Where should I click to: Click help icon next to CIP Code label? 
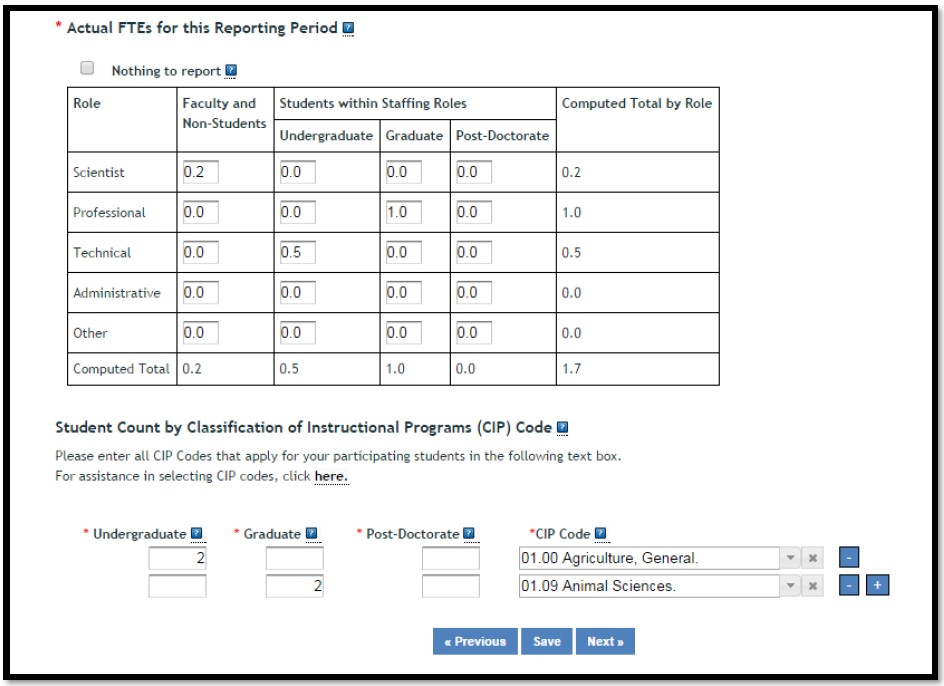[x=602, y=534]
